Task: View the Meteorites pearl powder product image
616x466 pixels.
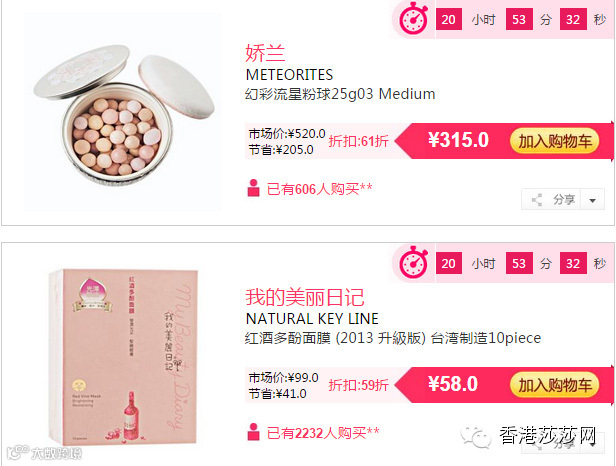Action: tap(123, 112)
